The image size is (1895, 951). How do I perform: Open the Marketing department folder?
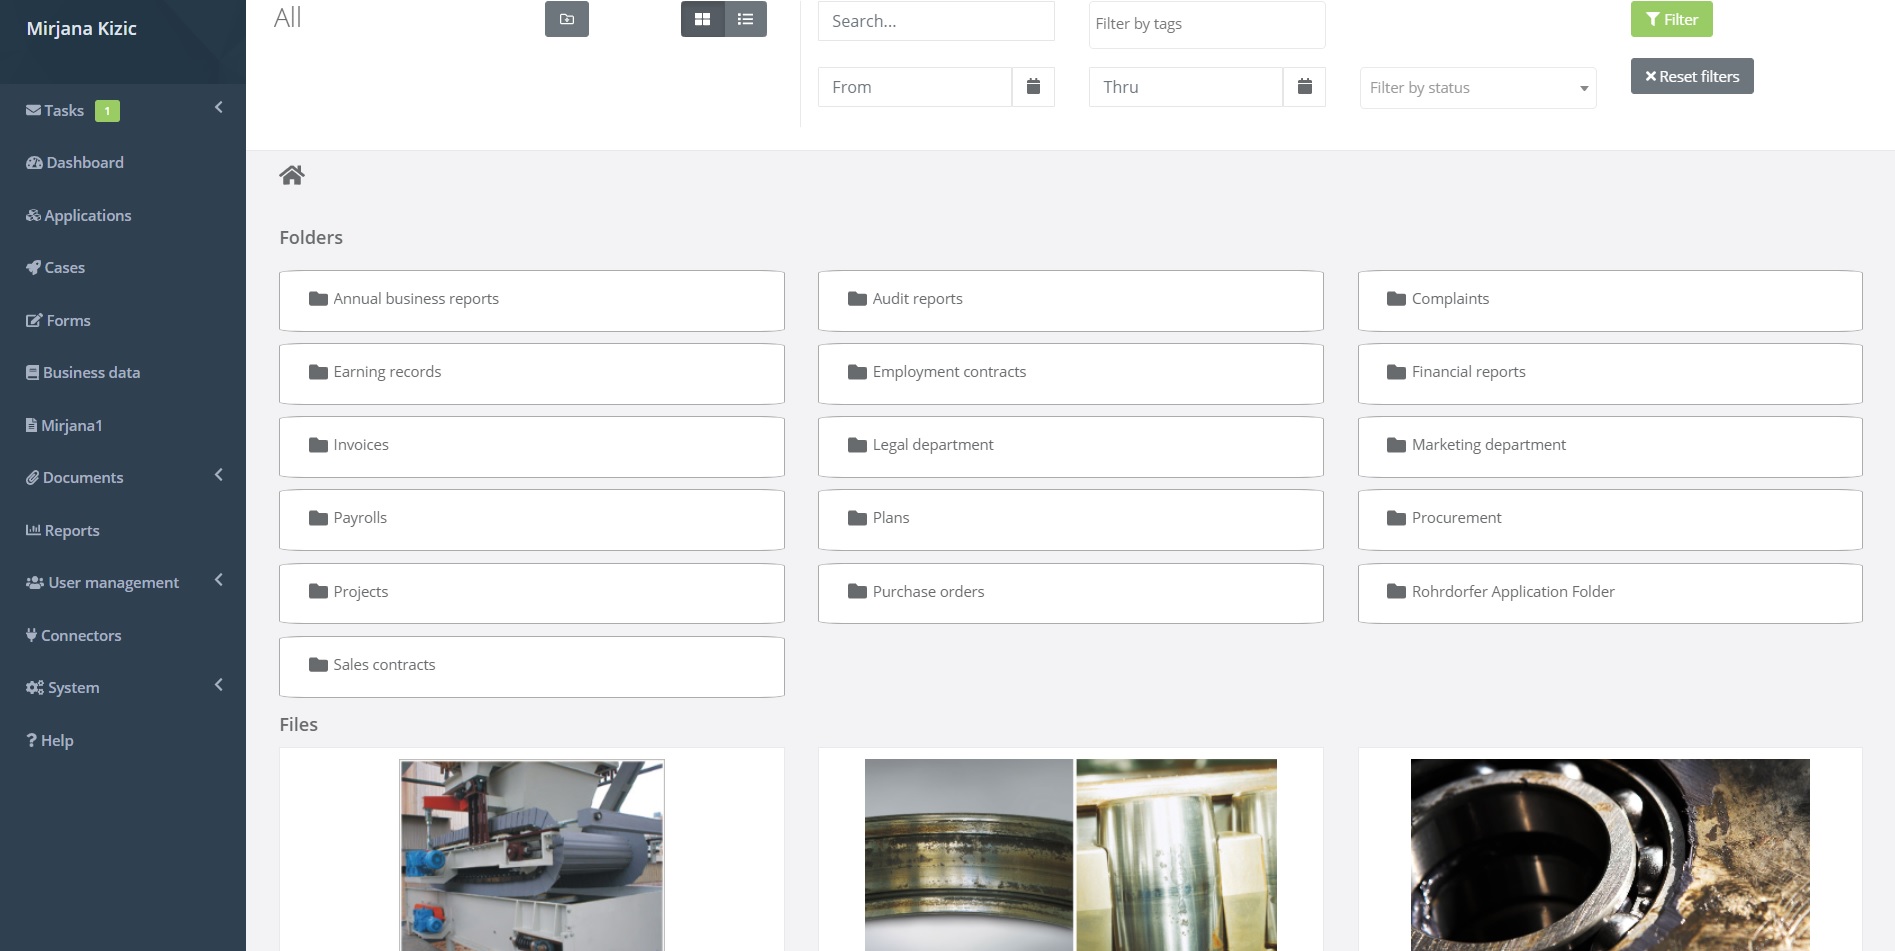(1610, 447)
